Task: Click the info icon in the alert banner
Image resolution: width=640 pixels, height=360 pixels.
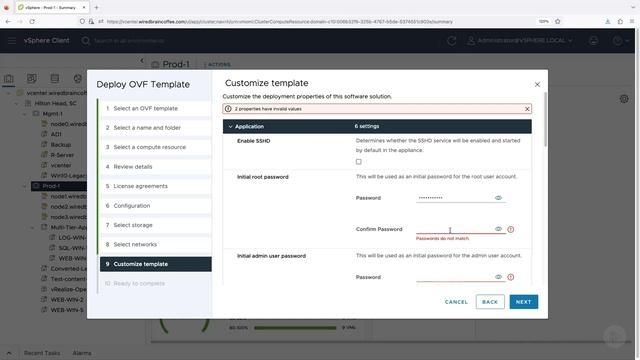Action: pyautogui.click(x=228, y=109)
